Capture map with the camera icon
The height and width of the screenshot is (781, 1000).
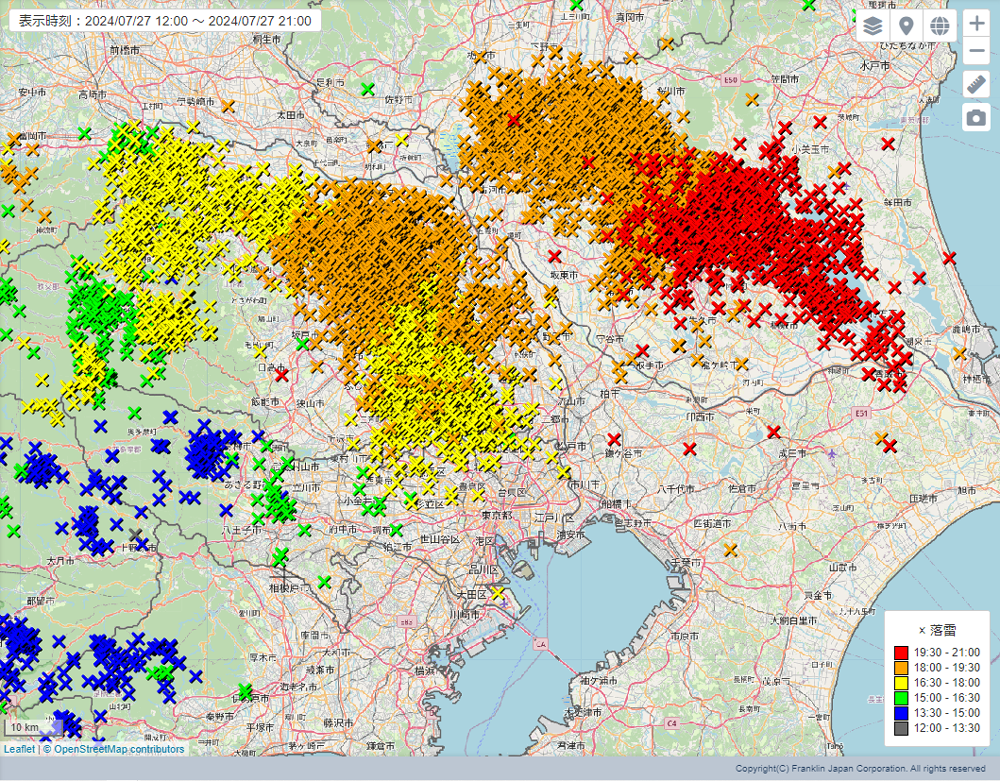pyautogui.click(x=976, y=117)
